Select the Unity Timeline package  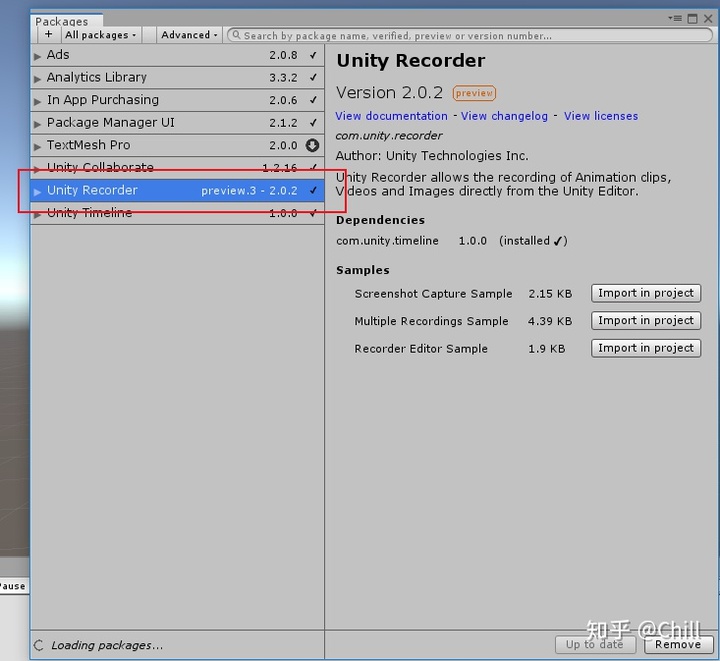point(177,213)
